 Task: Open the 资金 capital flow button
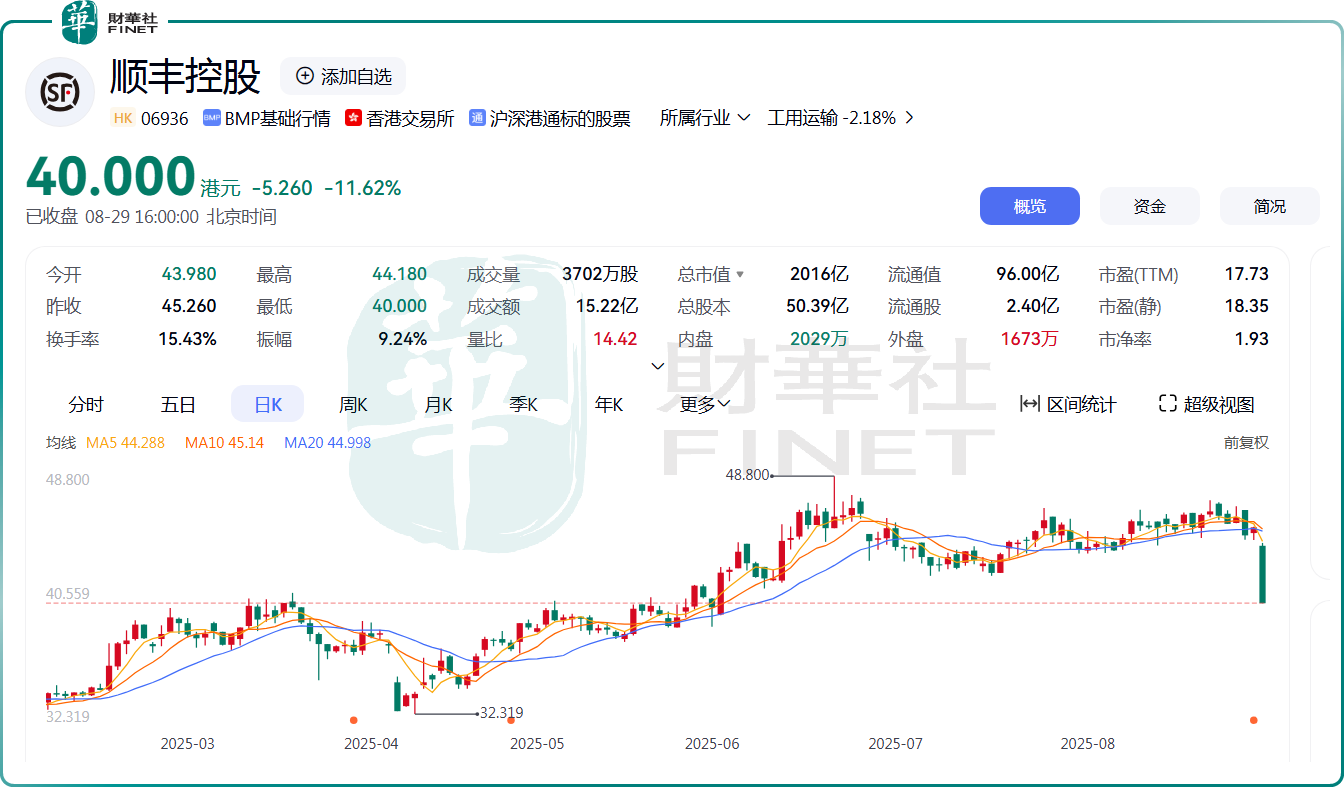pos(1150,206)
